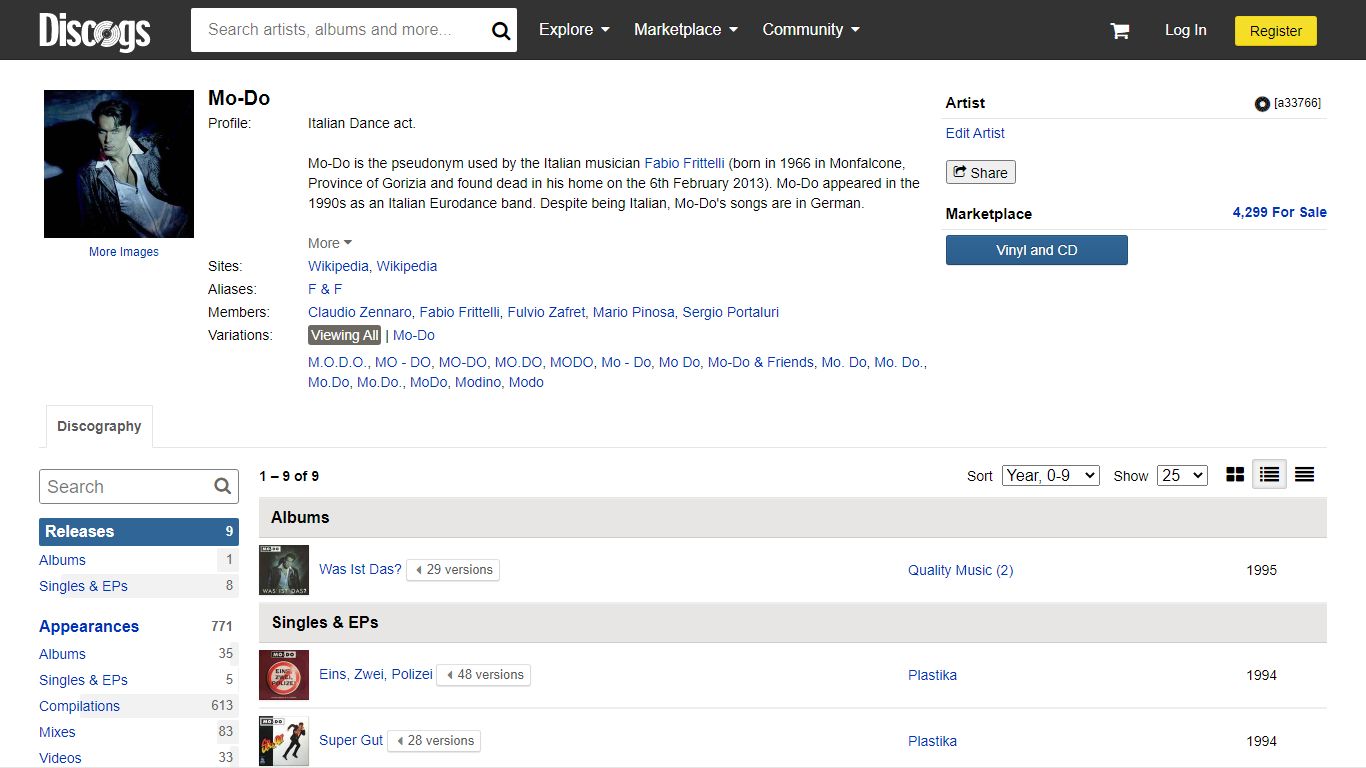
Task: Open the Edit Artist link
Action: tap(975, 133)
